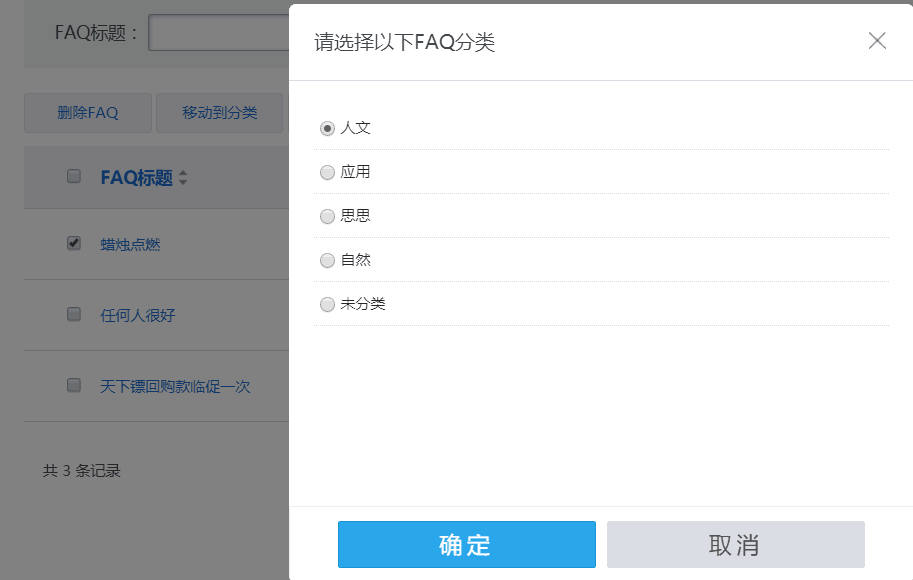Click the 移动到分类 button
Viewport: 913px width, 580px height.
pyautogui.click(x=219, y=113)
